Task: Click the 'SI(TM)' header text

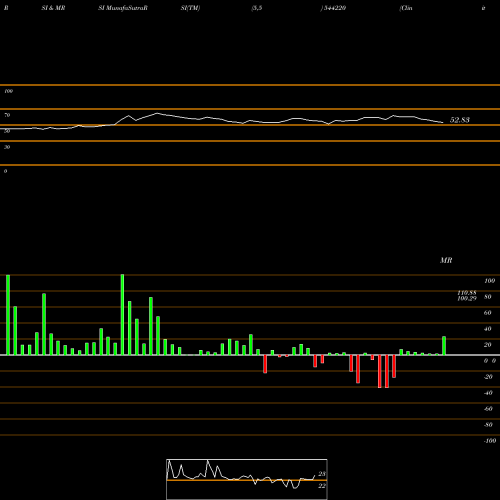Action: (x=190, y=8)
